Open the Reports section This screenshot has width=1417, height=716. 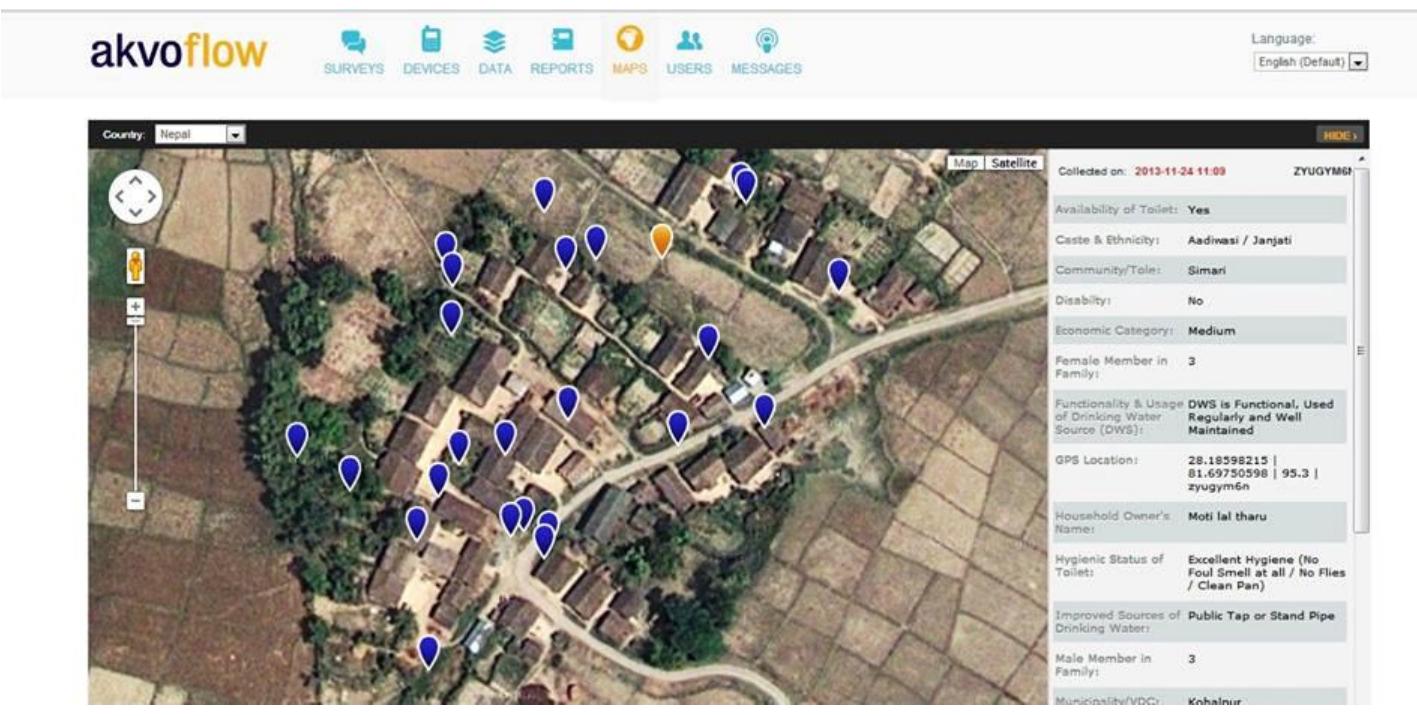pos(561,53)
